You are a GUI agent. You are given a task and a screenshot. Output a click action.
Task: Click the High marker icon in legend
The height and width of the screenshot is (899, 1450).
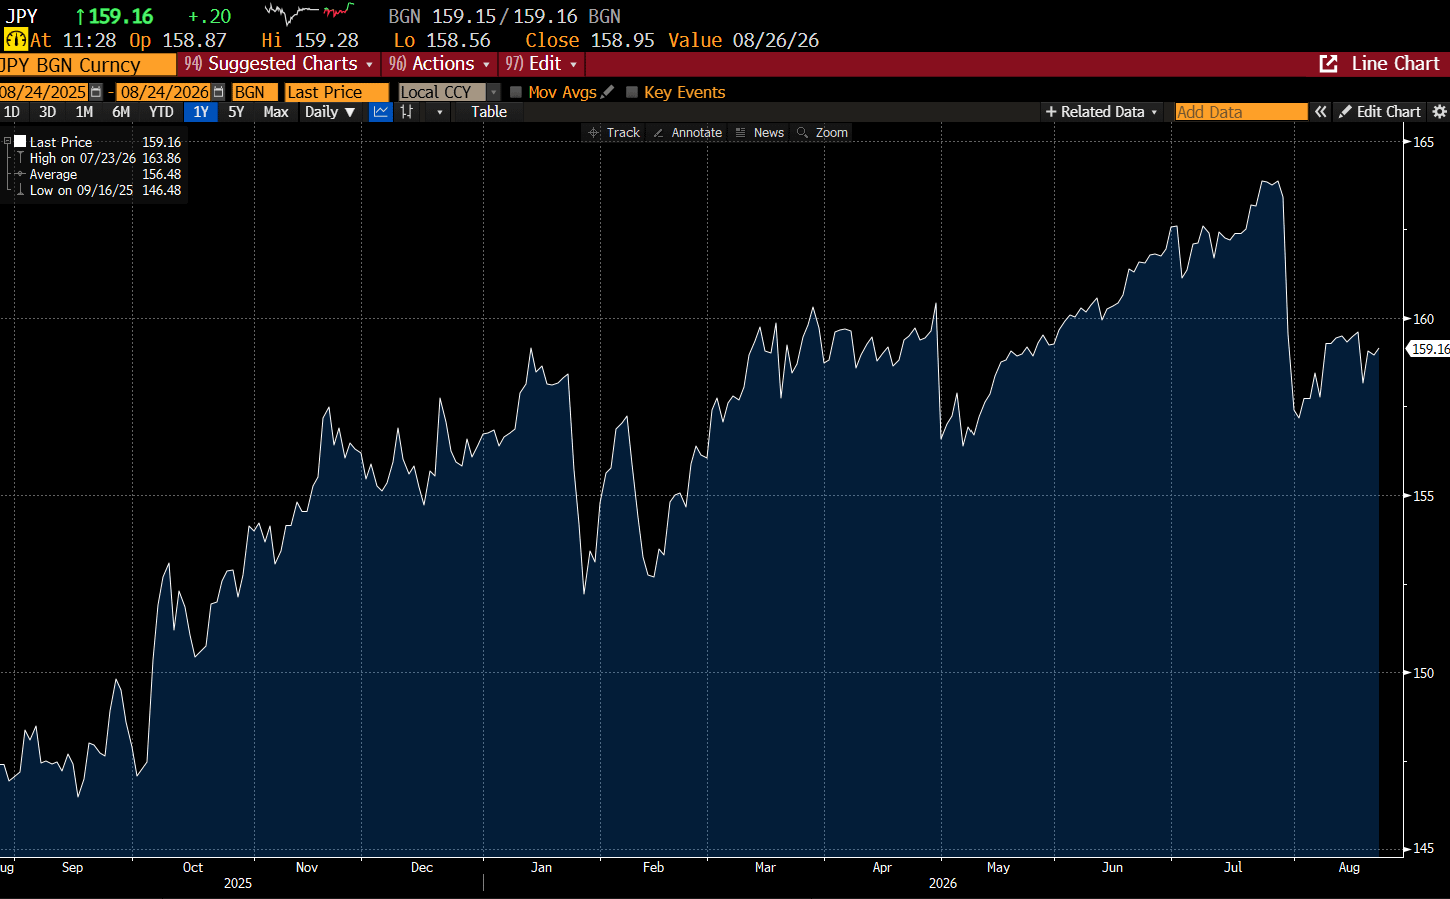coord(20,158)
